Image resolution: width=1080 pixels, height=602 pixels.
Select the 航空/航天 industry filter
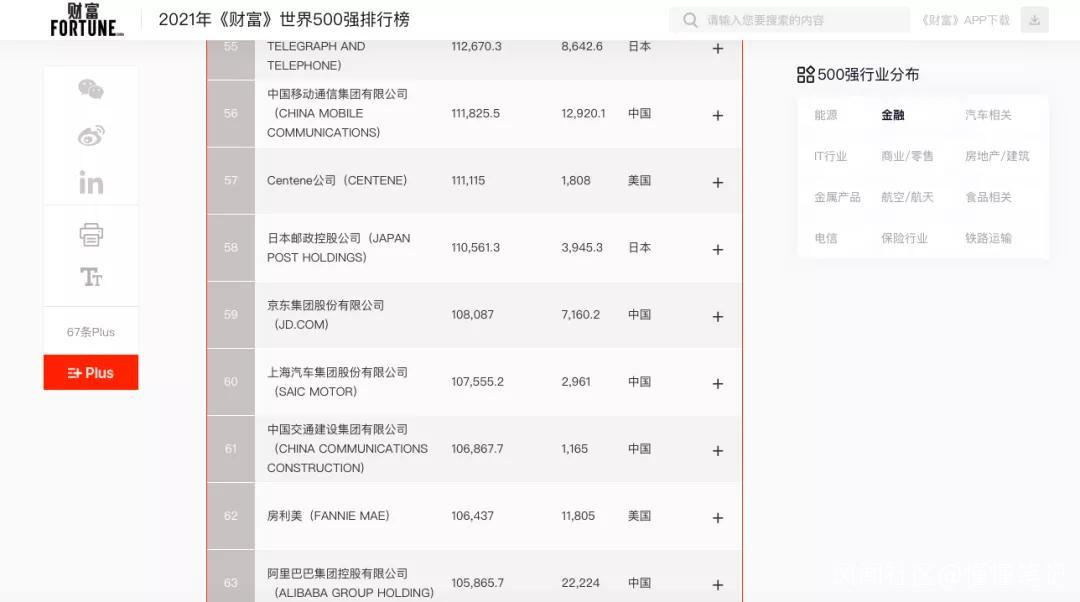click(x=907, y=197)
